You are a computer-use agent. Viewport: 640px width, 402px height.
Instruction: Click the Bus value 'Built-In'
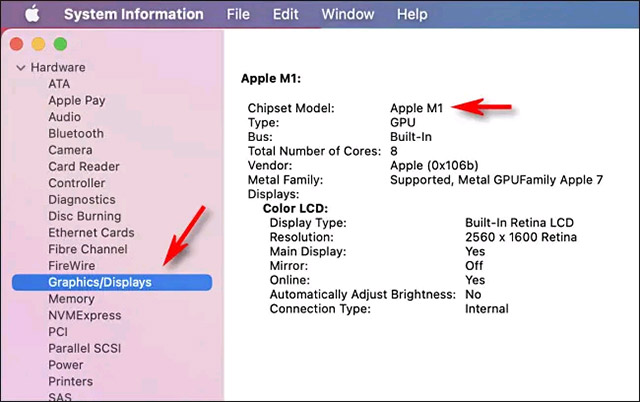point(411,137)
